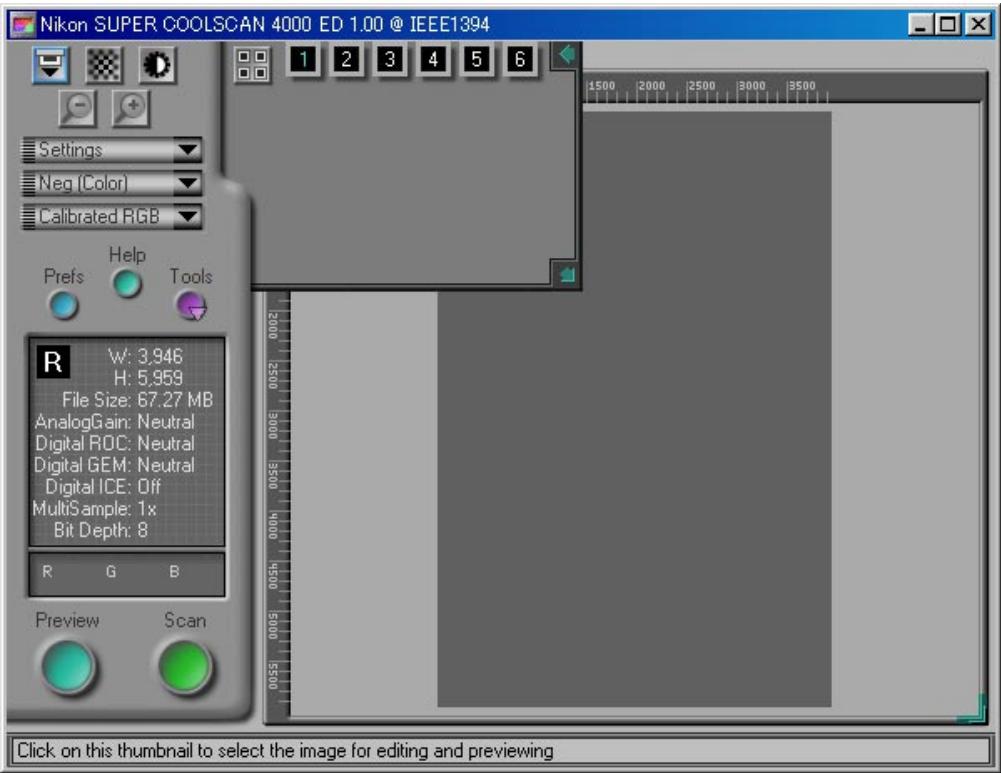Screen dimensions: 1001x773
Task: Maximize the Nikon Scan window
Action: pyautogui.click(x=947, y=25)
